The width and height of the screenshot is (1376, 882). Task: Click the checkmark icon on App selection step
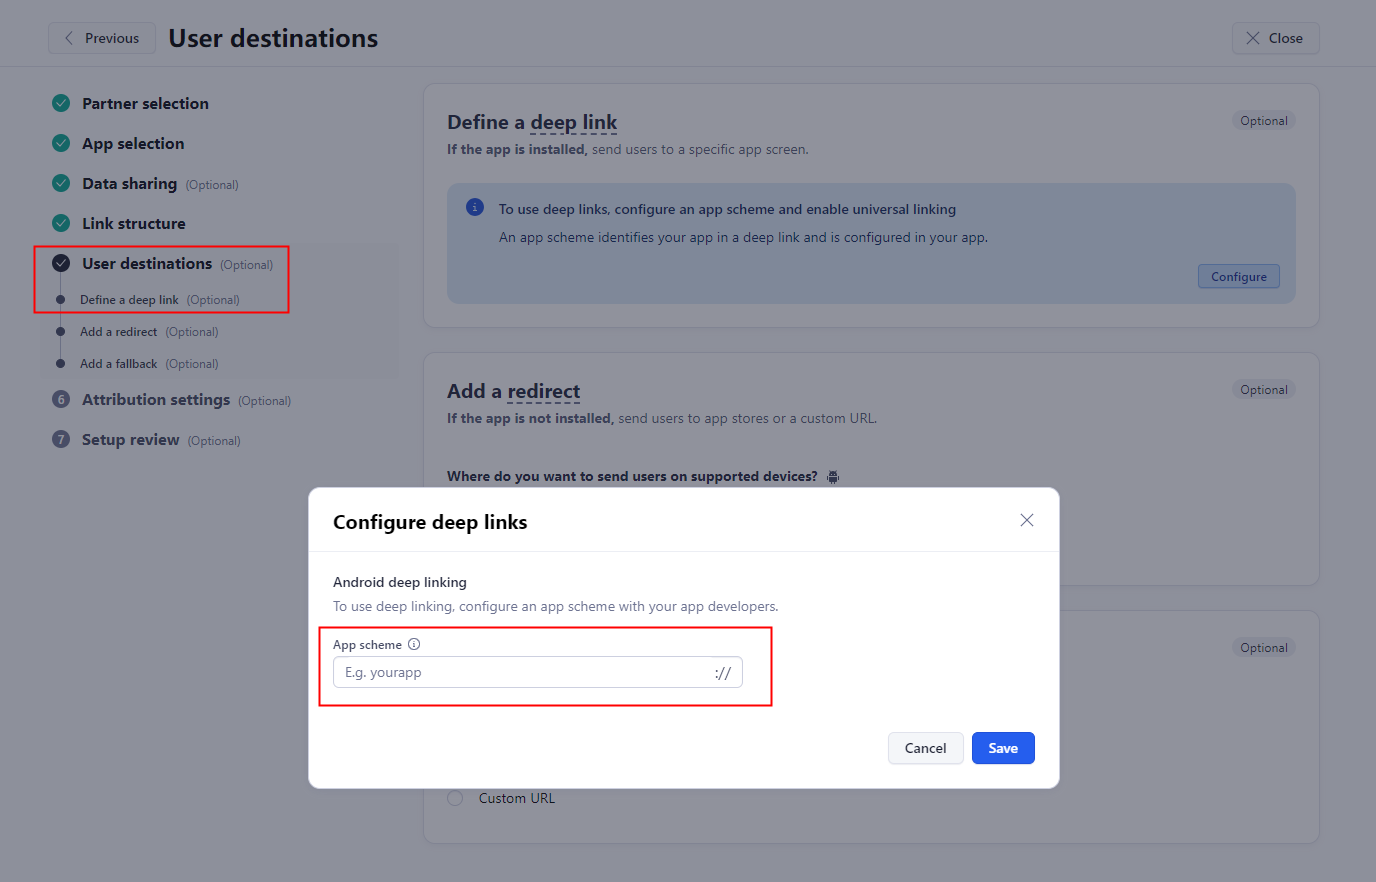60,143
